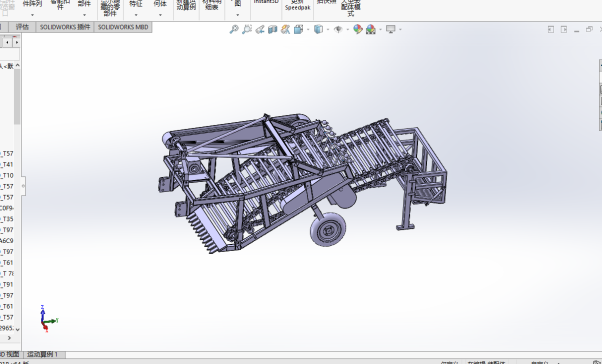602x364 pixels.
Task: Click 新建运动算例 ribbon button
Action: pos(186,5)
